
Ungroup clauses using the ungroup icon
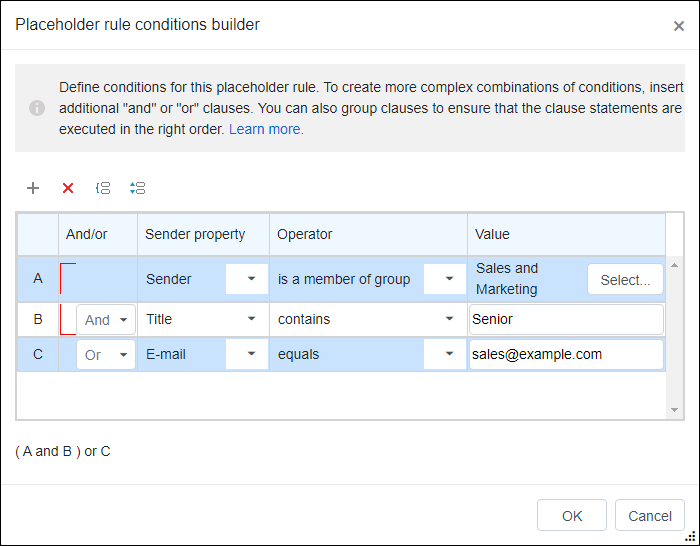[x=138, y=188]
